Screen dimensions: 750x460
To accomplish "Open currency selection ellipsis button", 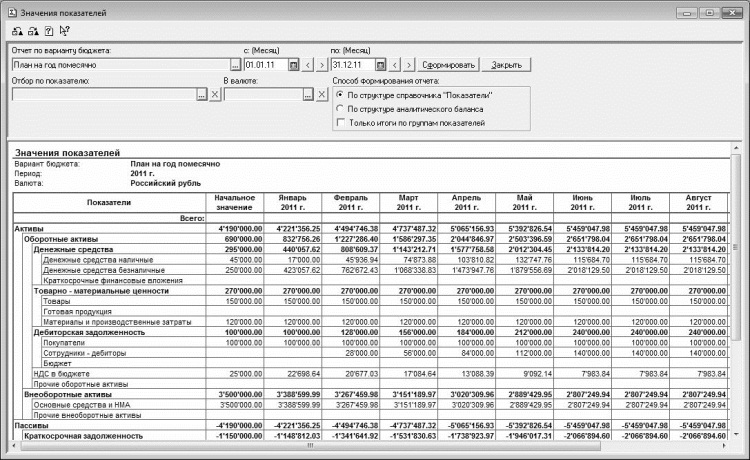I will pyautogui.click(x=309, y=95).
